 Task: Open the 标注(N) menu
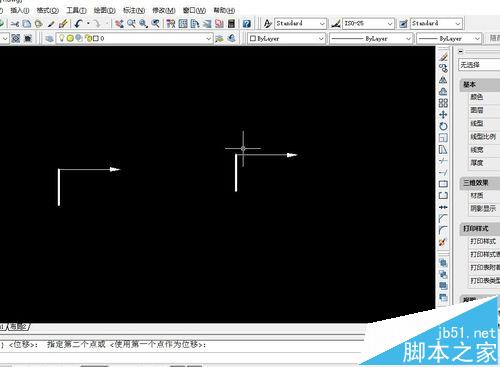click(134, 10)
